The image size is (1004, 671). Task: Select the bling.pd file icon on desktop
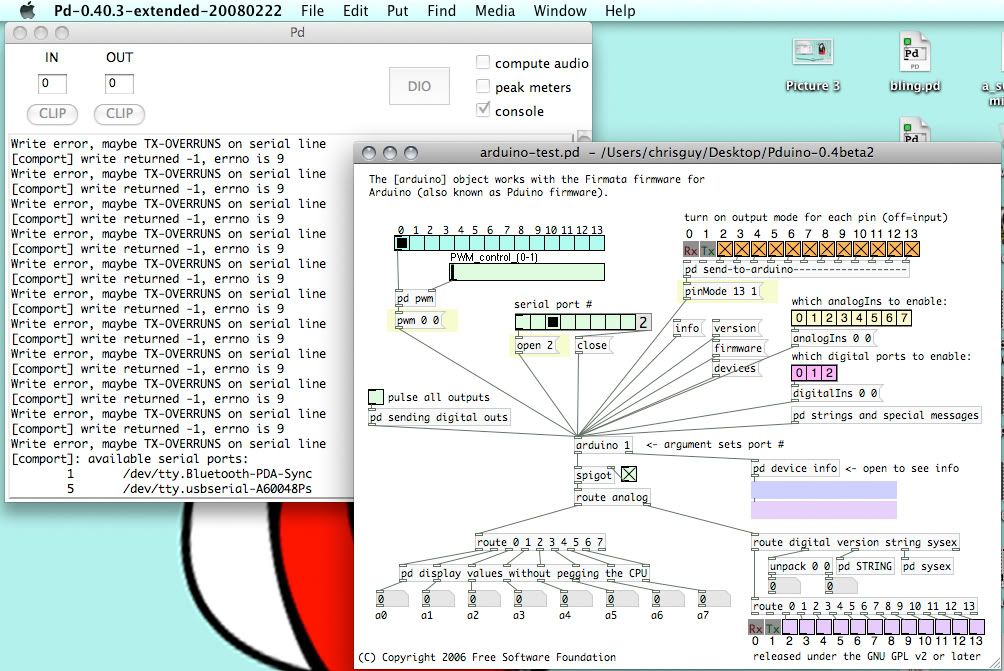[915, 56]
